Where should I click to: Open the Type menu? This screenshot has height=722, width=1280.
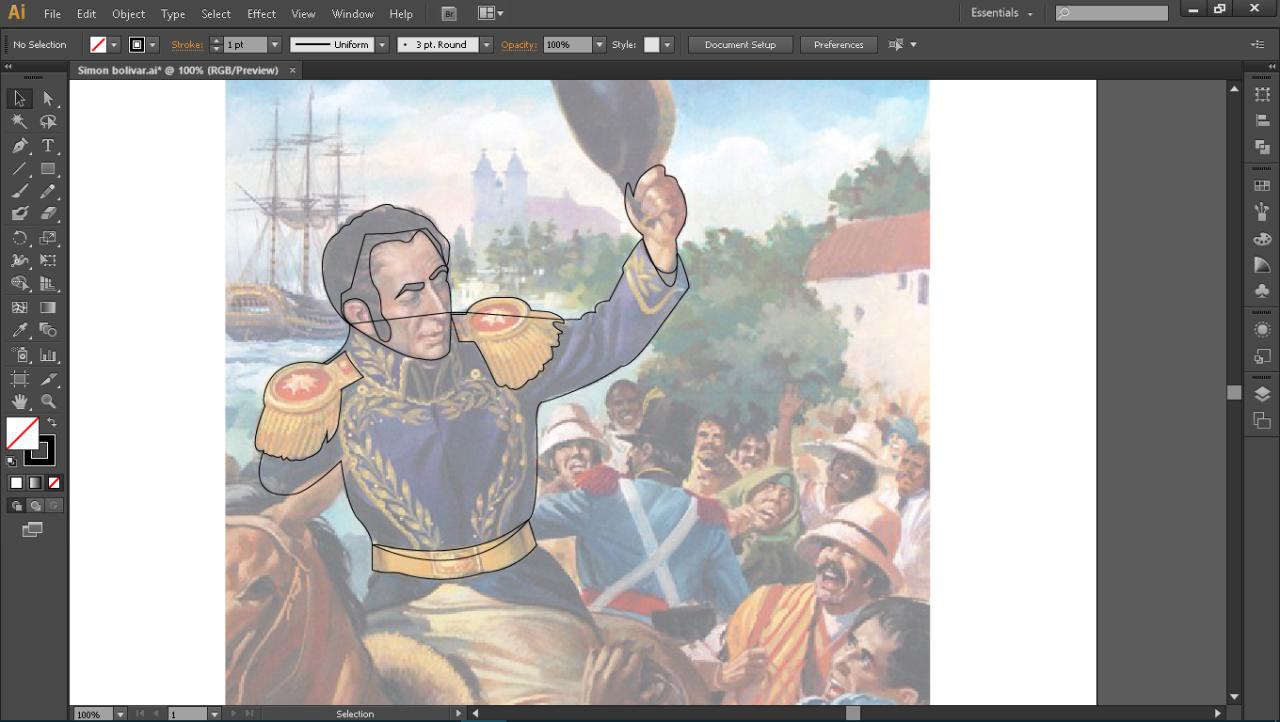[173, 14]
